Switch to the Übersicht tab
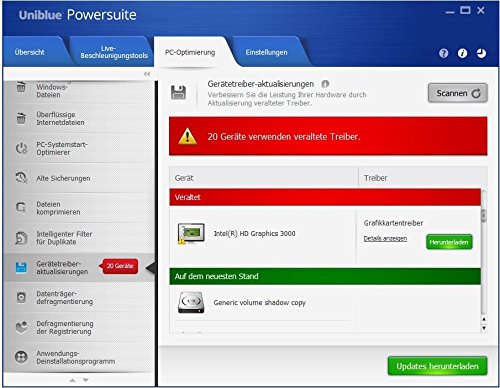This screenshot has width=500, height=388. point(30,52)
